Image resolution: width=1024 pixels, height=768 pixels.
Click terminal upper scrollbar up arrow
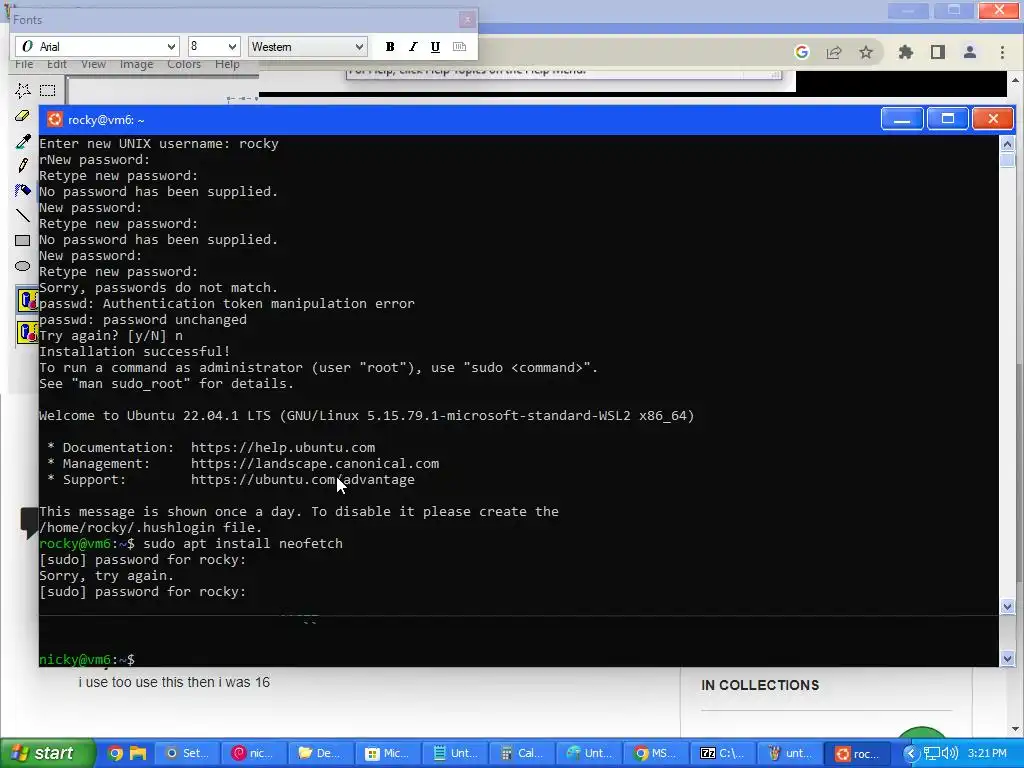pyautogui.click(x=1006, y=144)
